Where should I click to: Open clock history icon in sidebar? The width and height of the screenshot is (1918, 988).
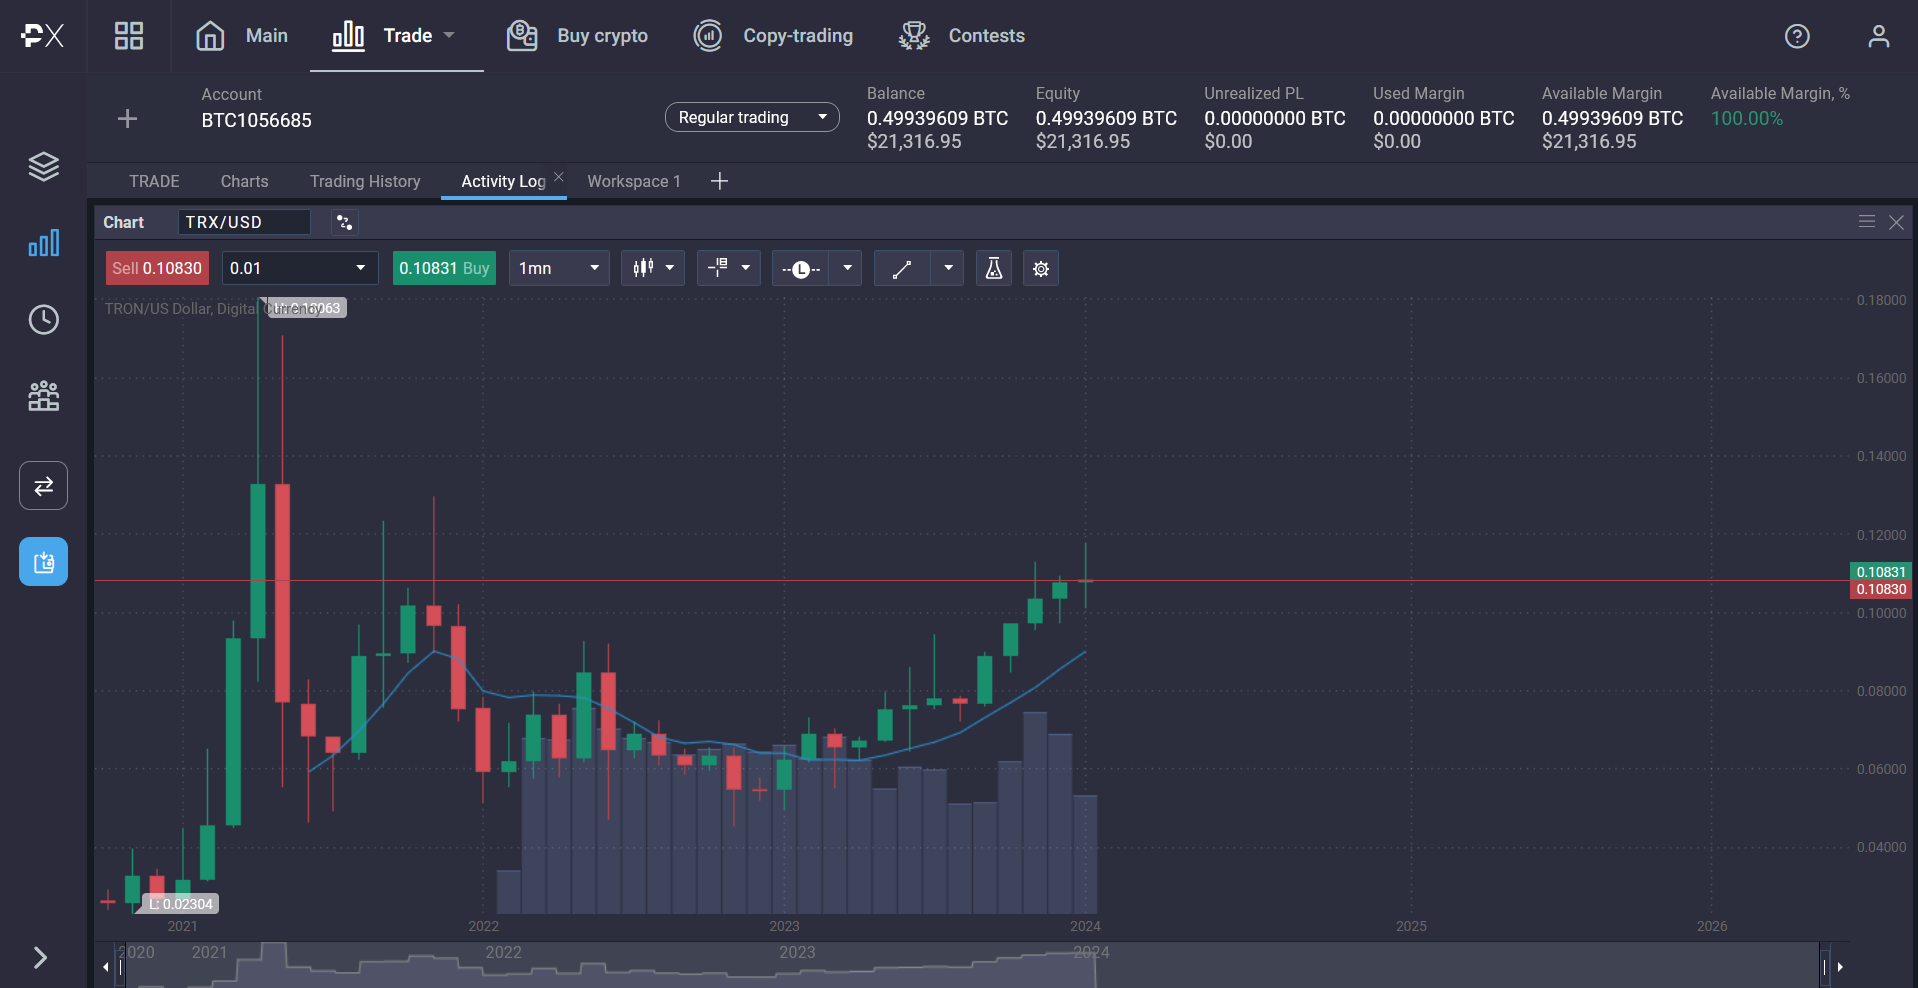pyautogui.click(x=43, y=320)
